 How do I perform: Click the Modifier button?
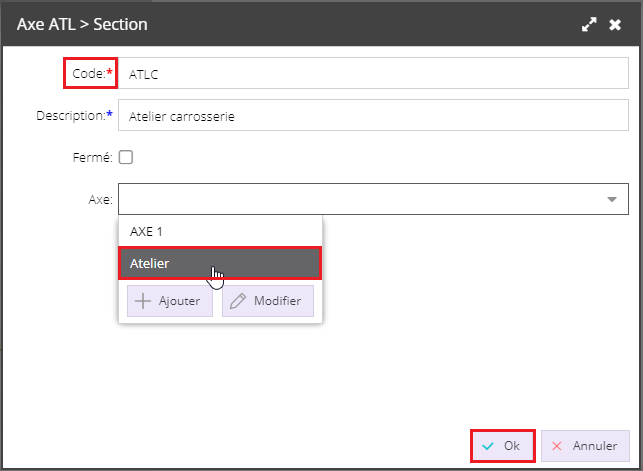pyautogui.click(x=268, y=301)
